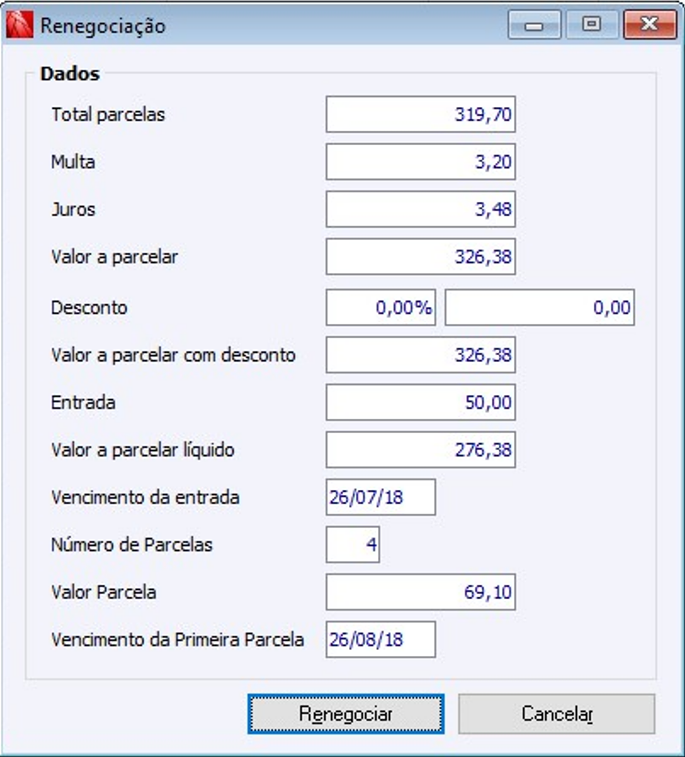Focus the Valor a parcelar líquido field
This screenshot has width=685, height=757.
click(x=420, y=450)
